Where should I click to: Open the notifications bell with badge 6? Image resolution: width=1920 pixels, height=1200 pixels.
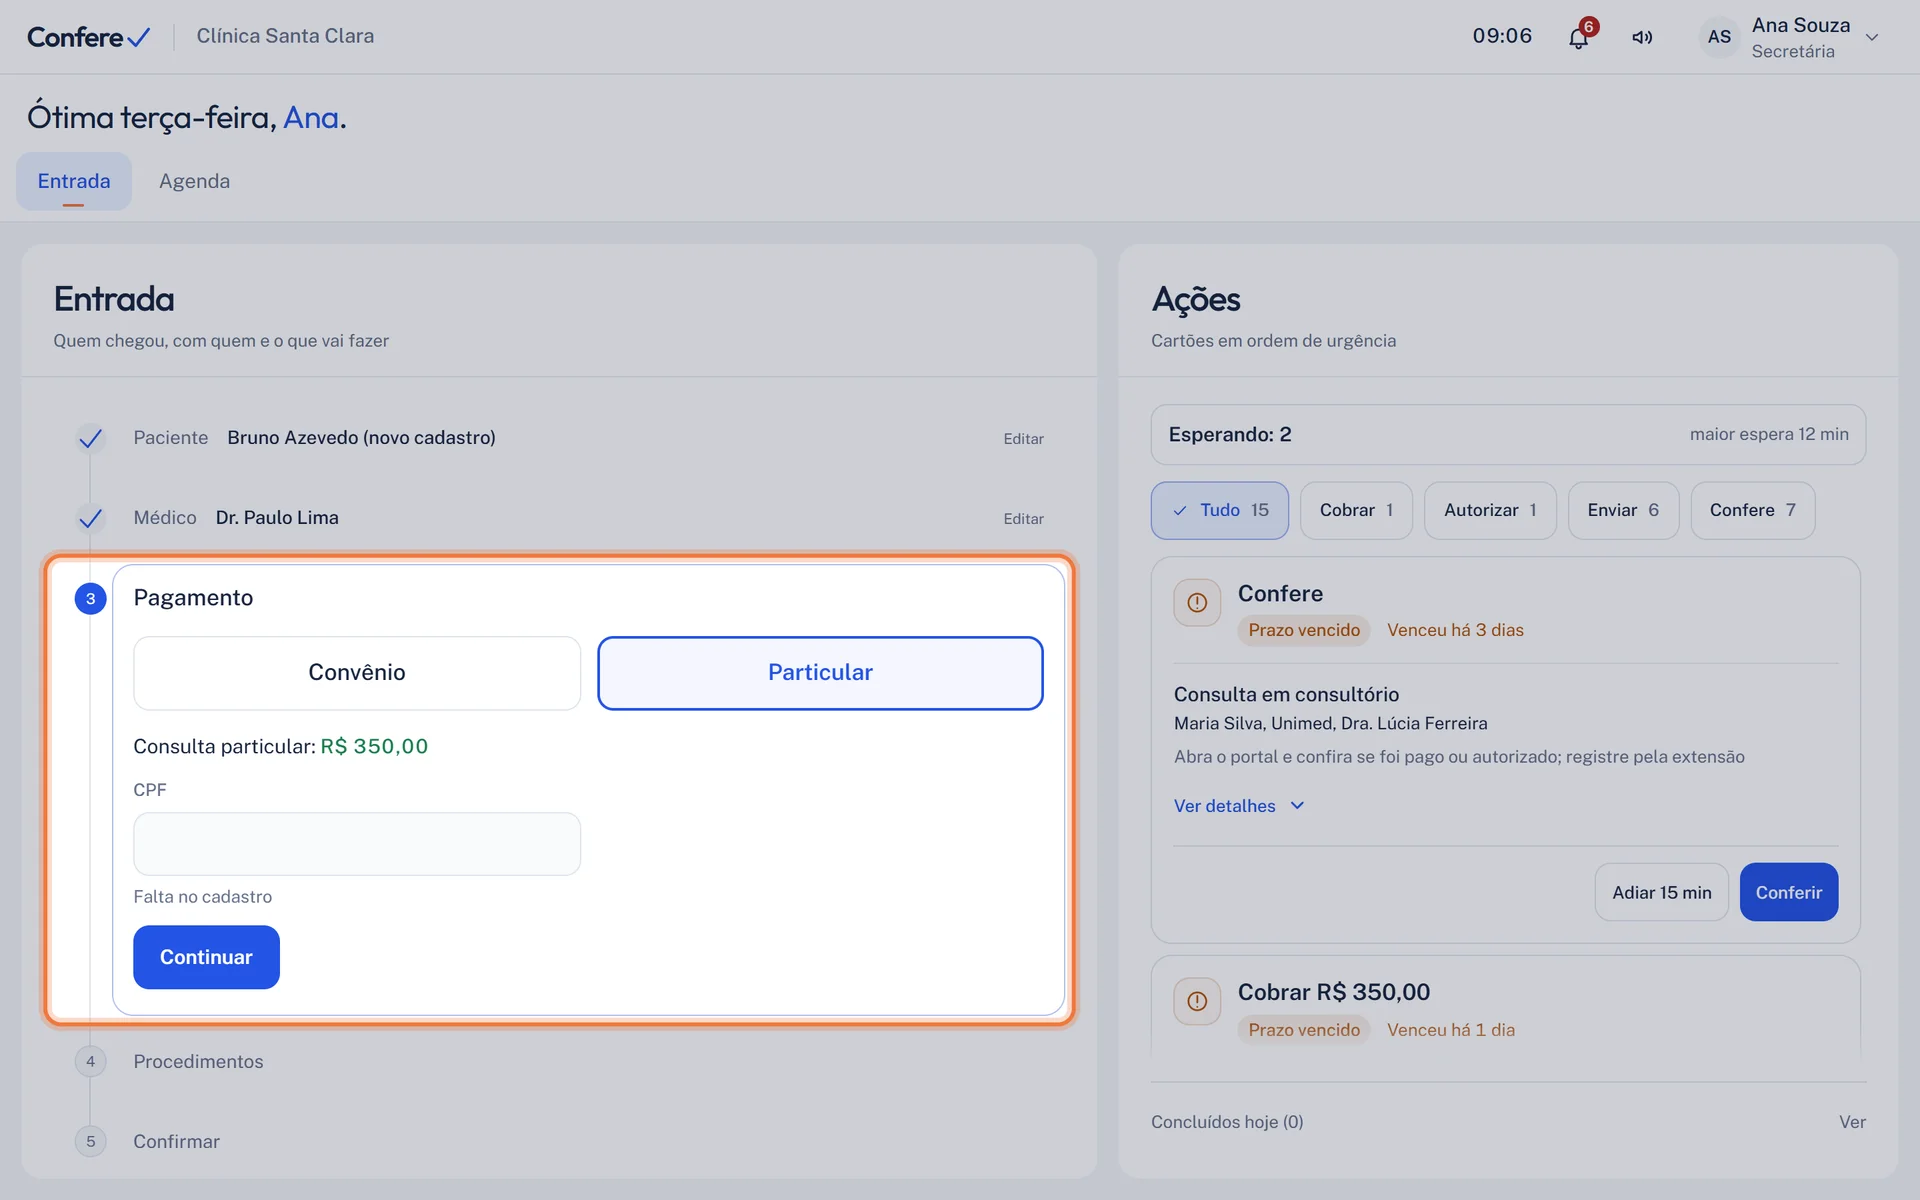click(x=1579, y=37)
